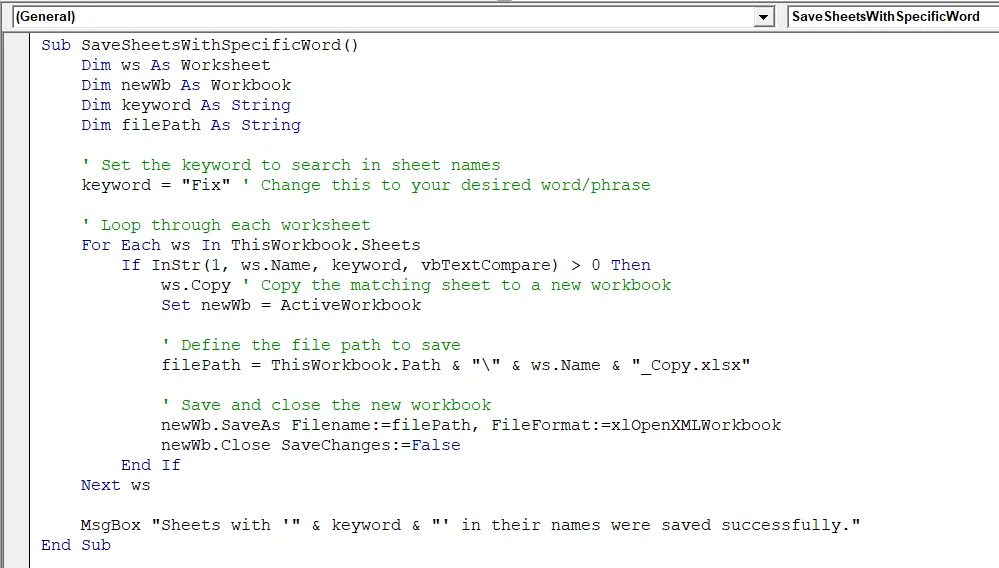Click the 'Dim filePath As String' line
Image resolution: width=999 pixels, height=568 pixels.
click(x=191, y=125)
